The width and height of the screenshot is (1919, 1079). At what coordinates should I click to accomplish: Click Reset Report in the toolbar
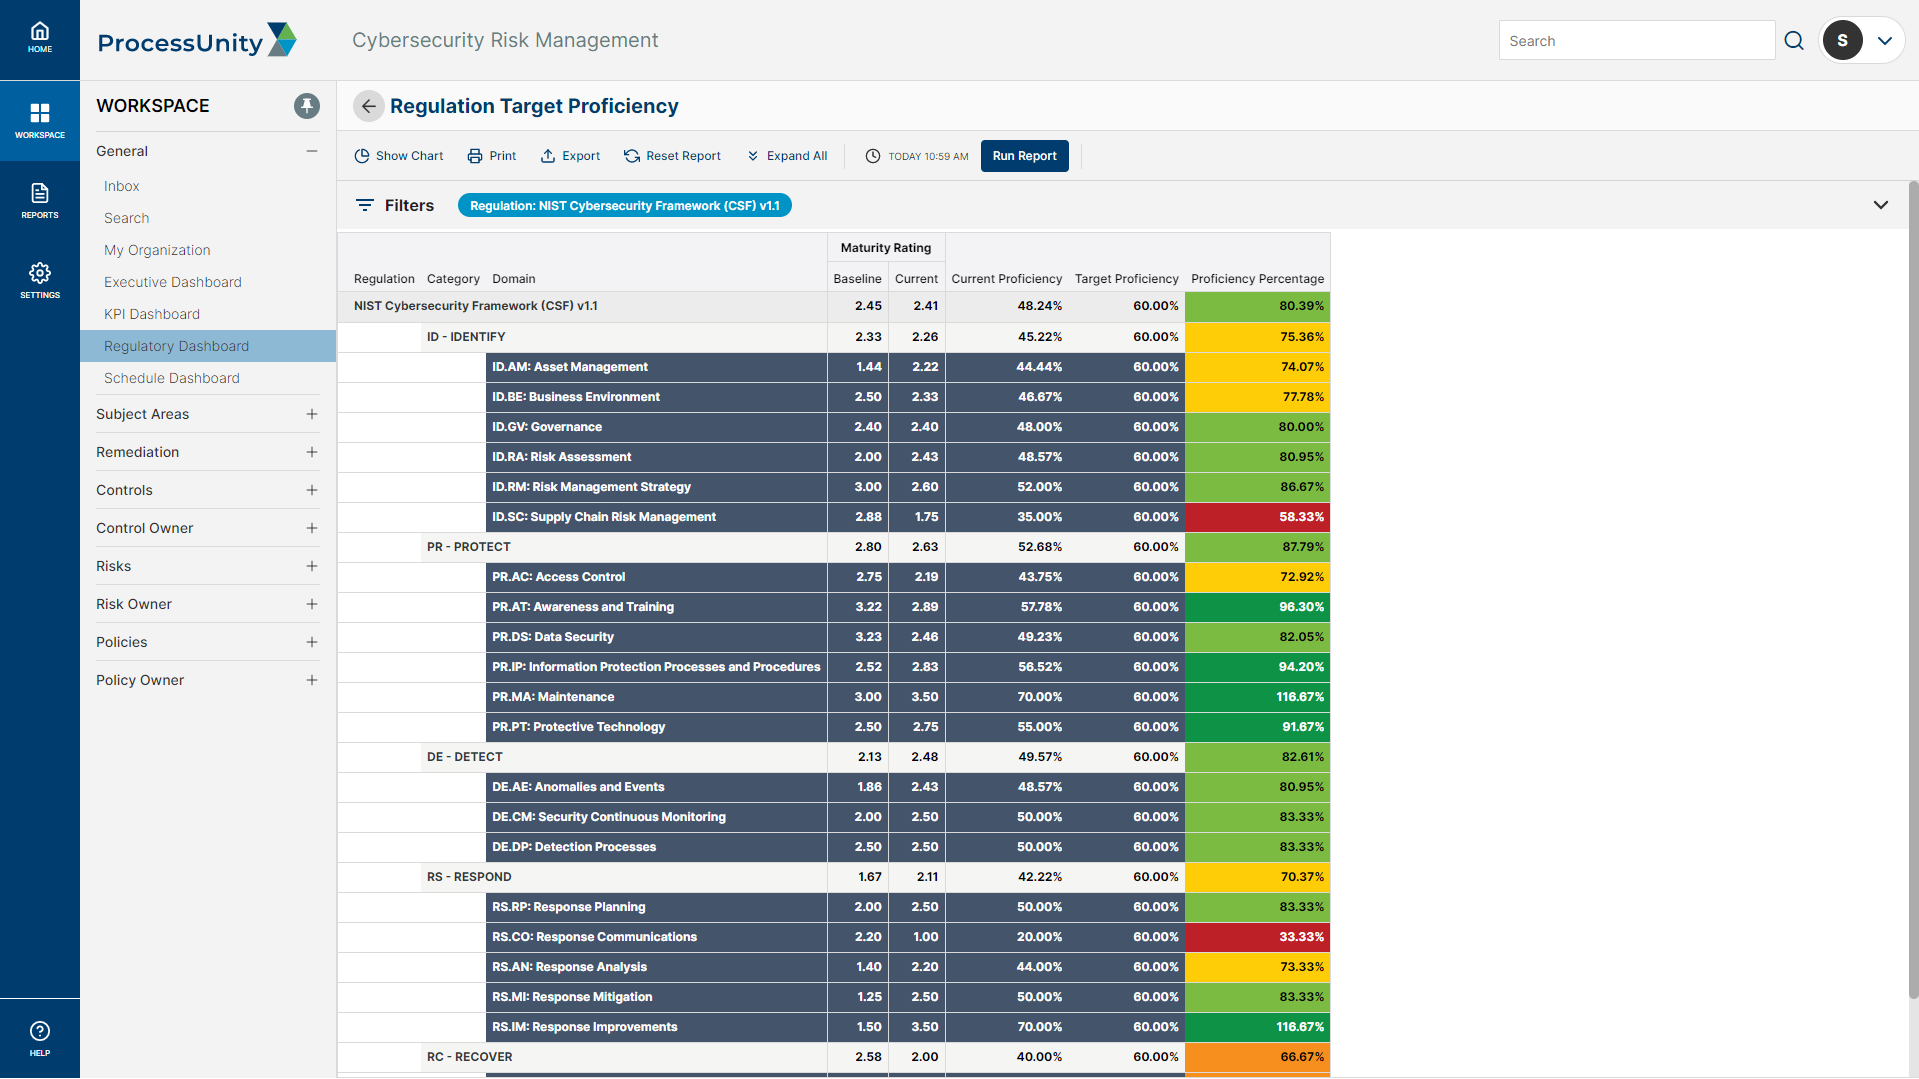coord(672,155)
